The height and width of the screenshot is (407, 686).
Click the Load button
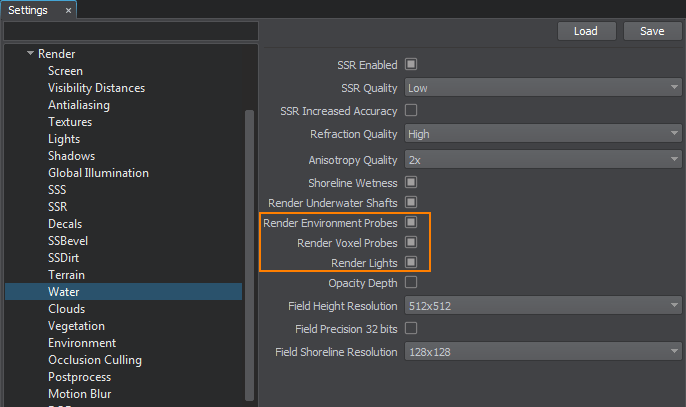586,31
